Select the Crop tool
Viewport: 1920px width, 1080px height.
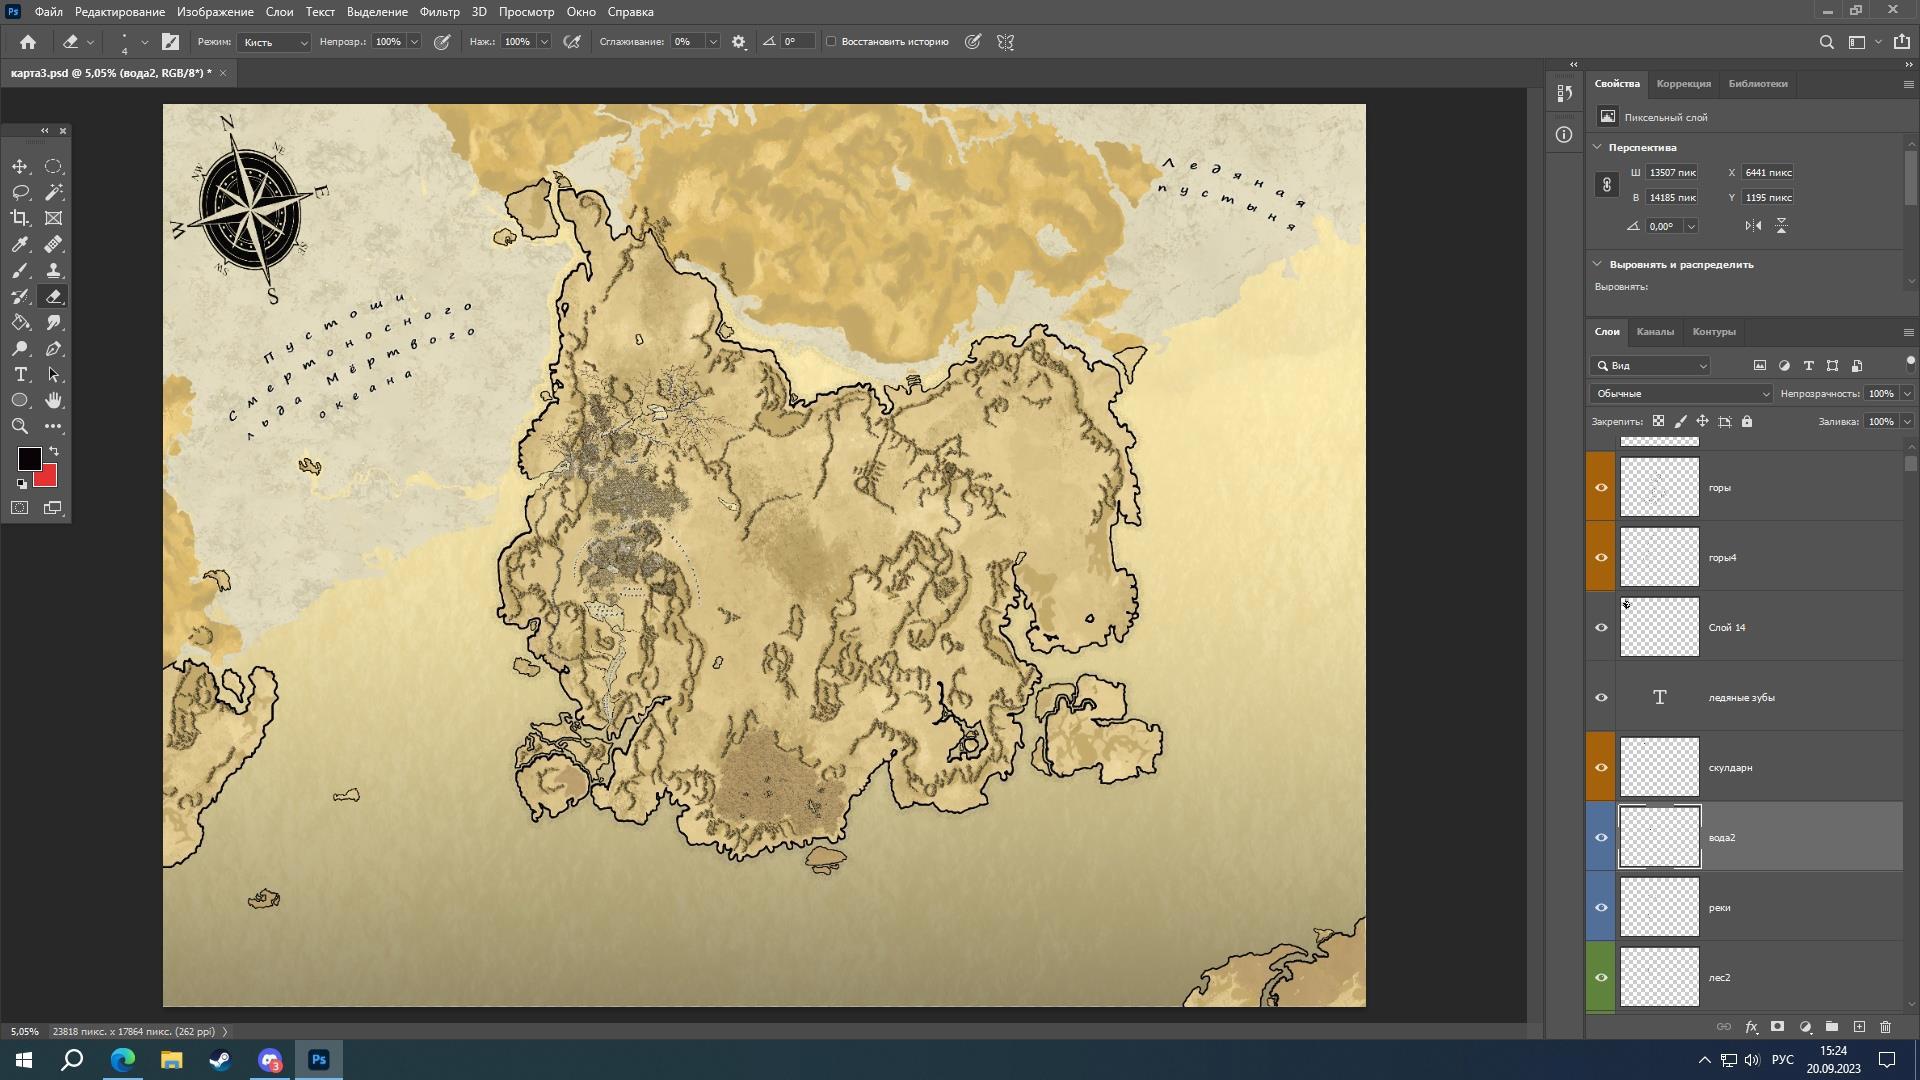click(x=20, y=218)
